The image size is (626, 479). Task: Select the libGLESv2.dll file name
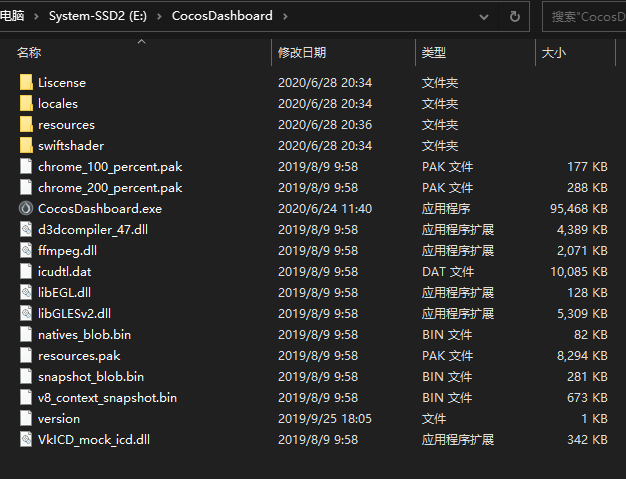(x=74, y=314)
